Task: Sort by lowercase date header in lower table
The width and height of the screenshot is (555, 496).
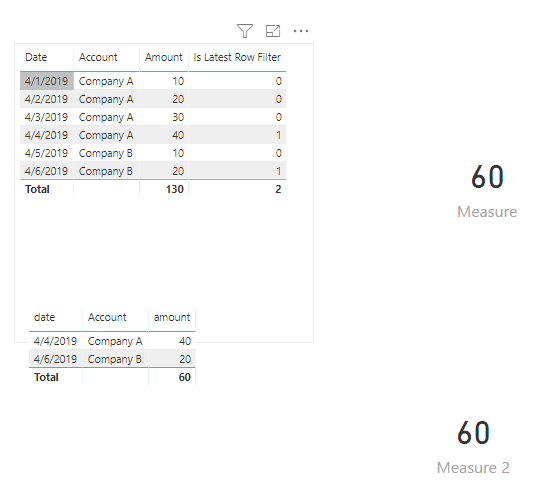Action: [x=45, y=317]
